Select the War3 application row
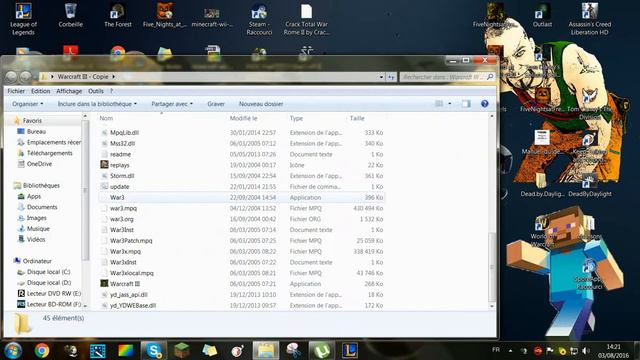Screen dimensions: 640x360 [x=241, y=197]
